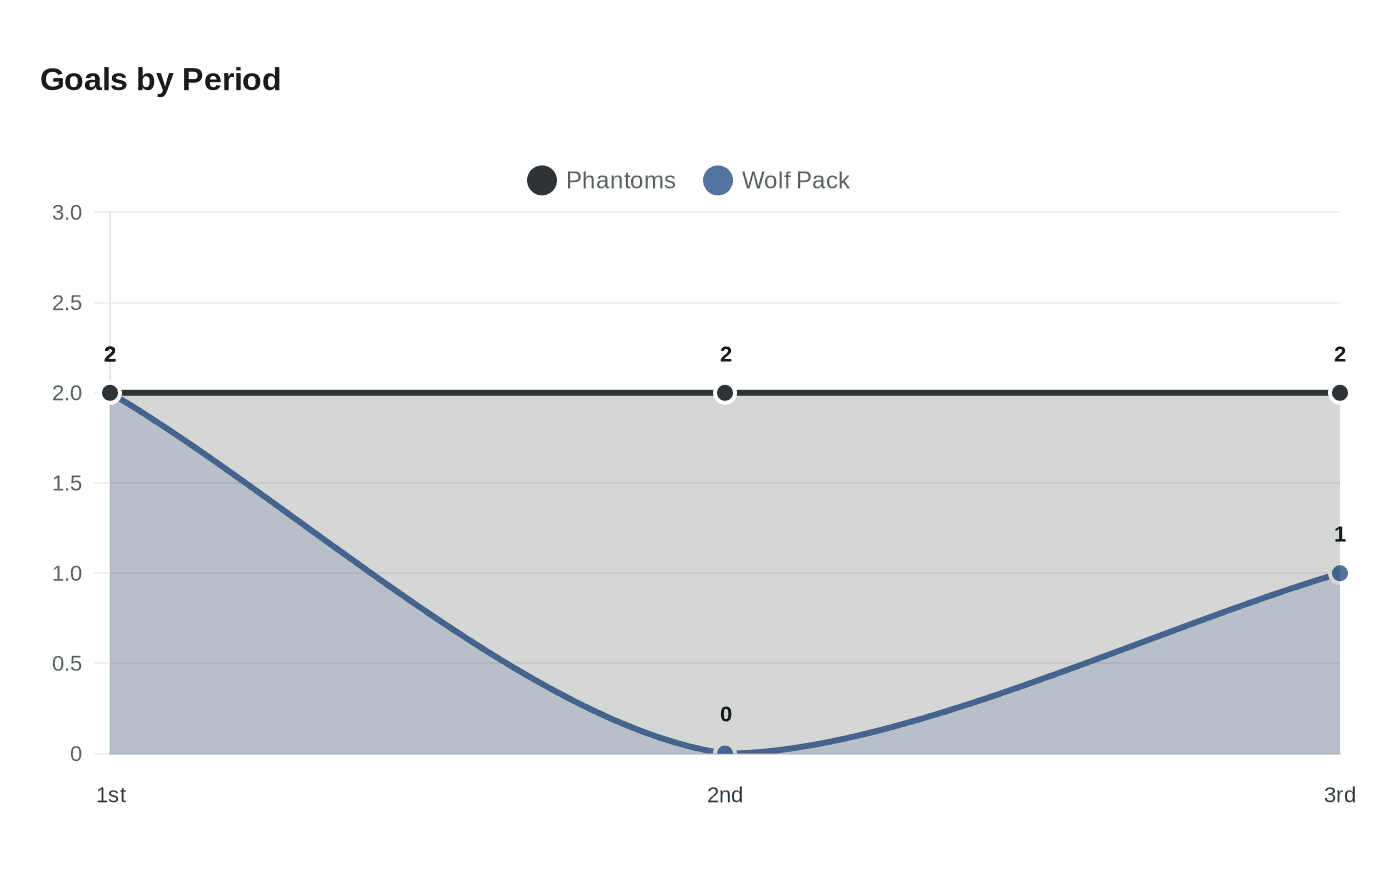Click the '1' data label above 3rd period
Viewport: 1400px width, 880px height.
(1340, 535)
